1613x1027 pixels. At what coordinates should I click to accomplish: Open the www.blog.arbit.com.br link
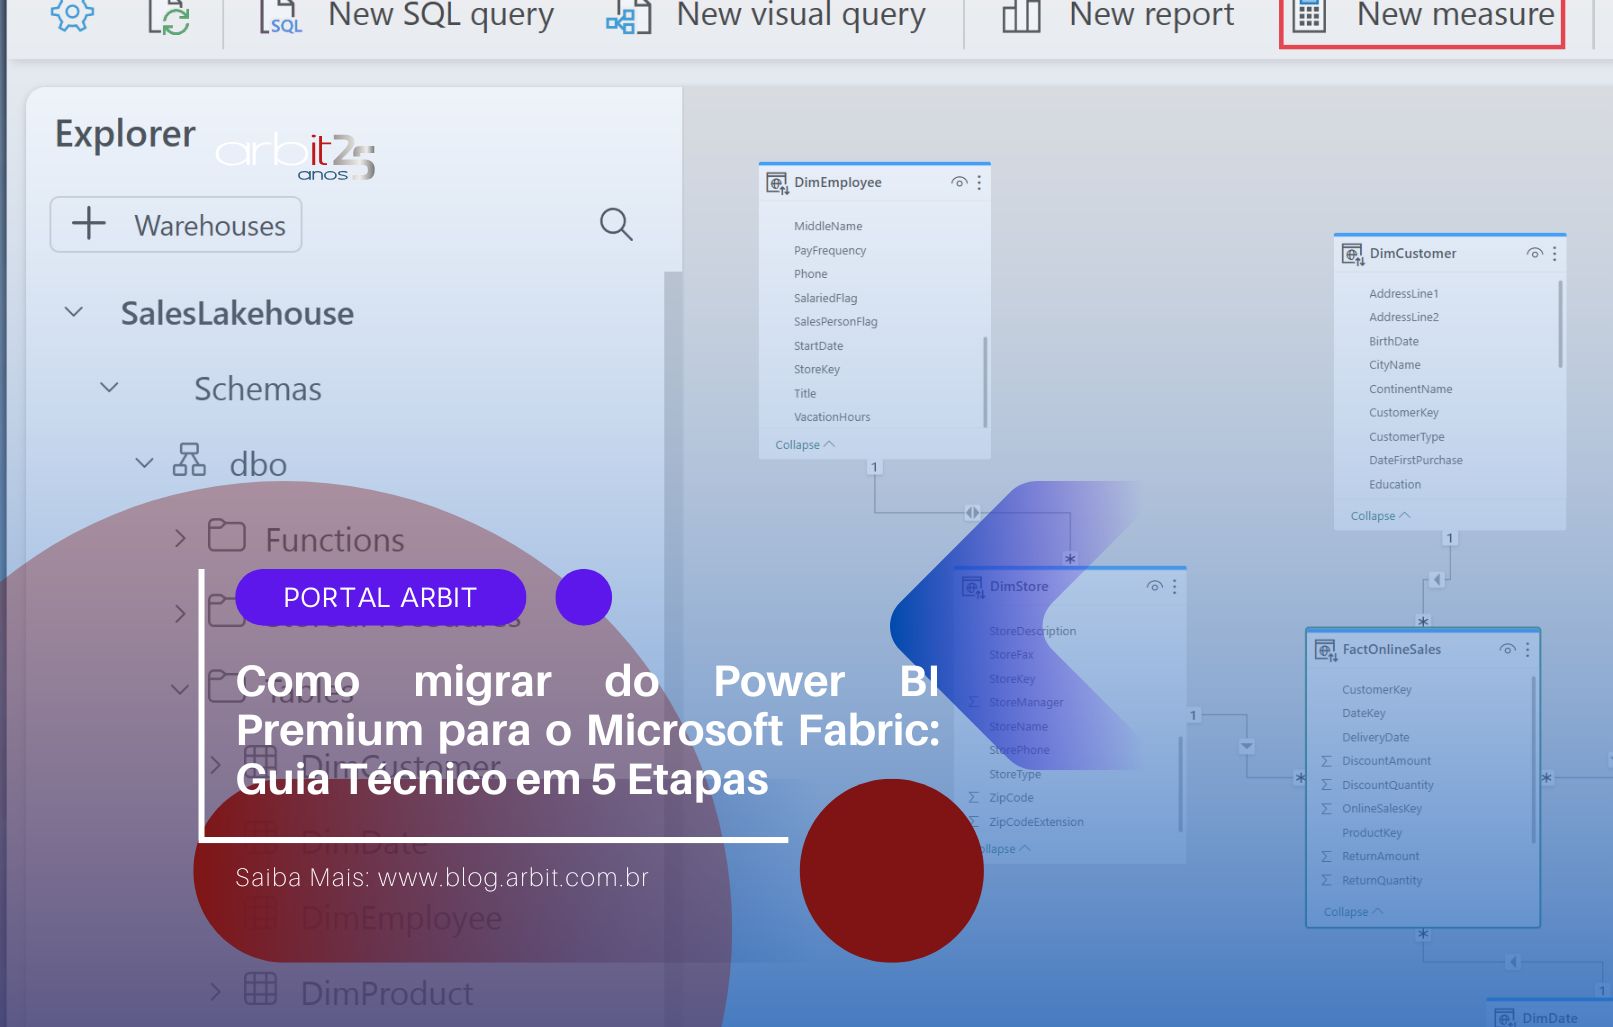(x=513, y=877)
